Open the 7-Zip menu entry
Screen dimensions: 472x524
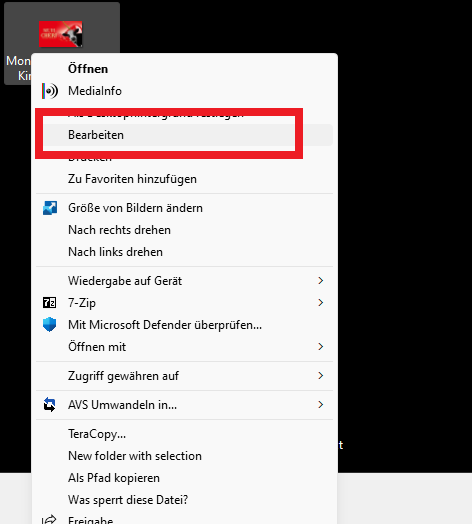click(x=82, y=303)
